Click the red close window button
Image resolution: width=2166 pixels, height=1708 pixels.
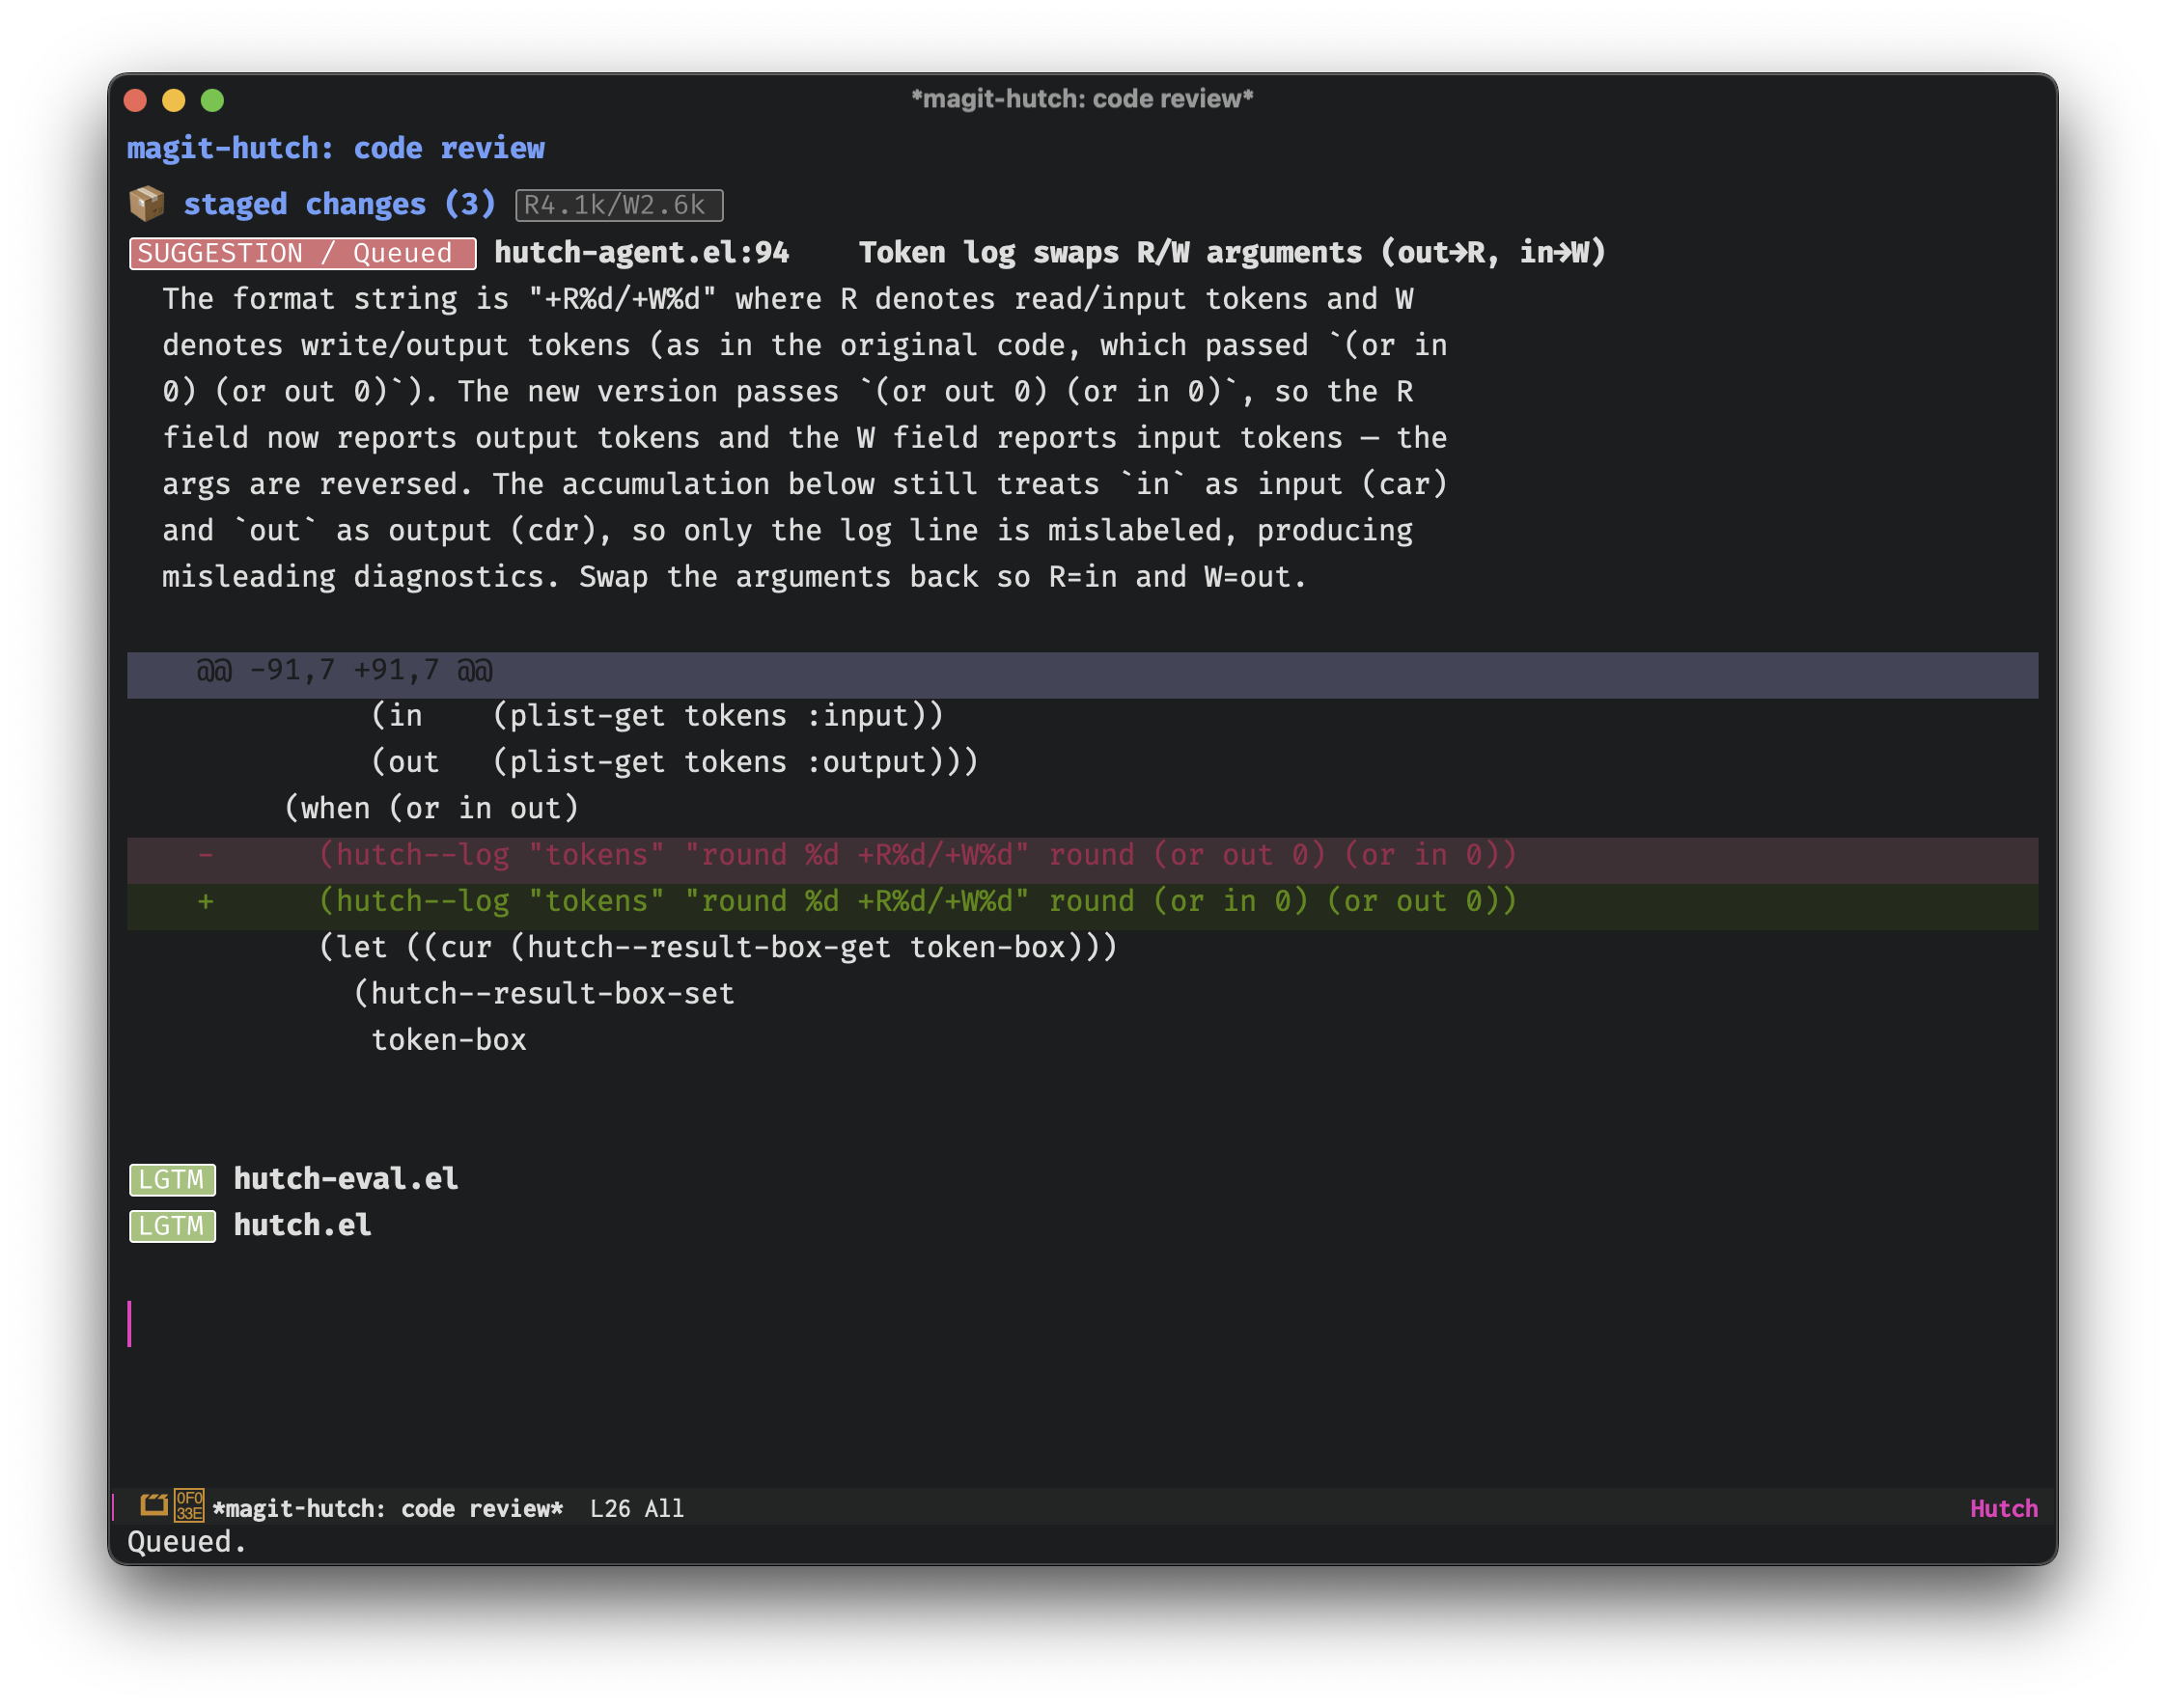[x=135, y=100]
